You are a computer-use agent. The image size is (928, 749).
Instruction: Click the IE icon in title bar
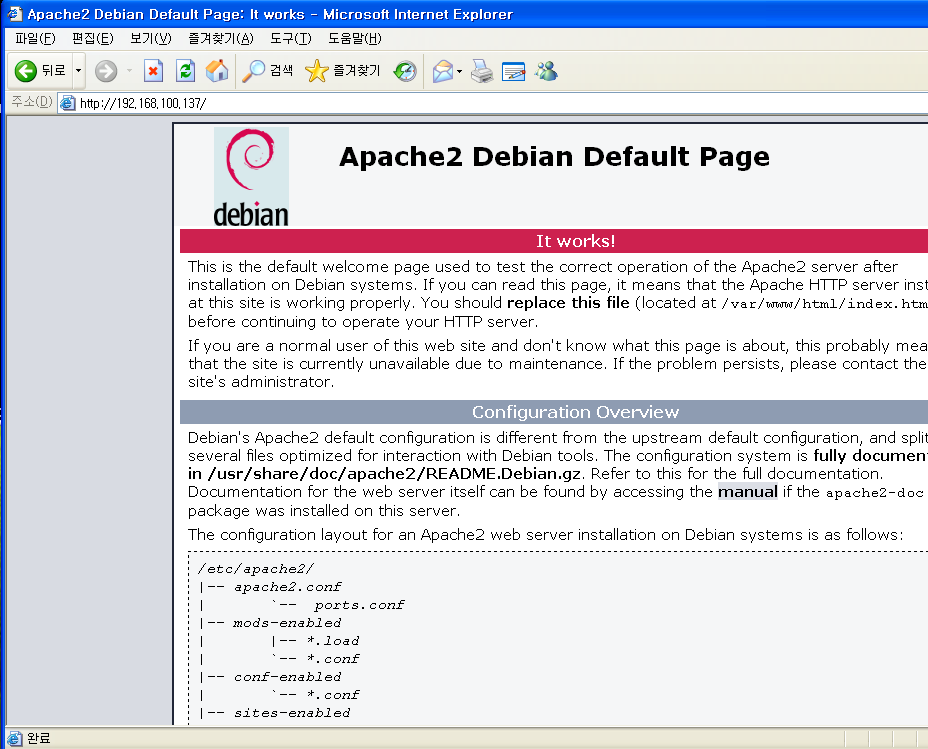pyautogui.click(x=14, y=14)
